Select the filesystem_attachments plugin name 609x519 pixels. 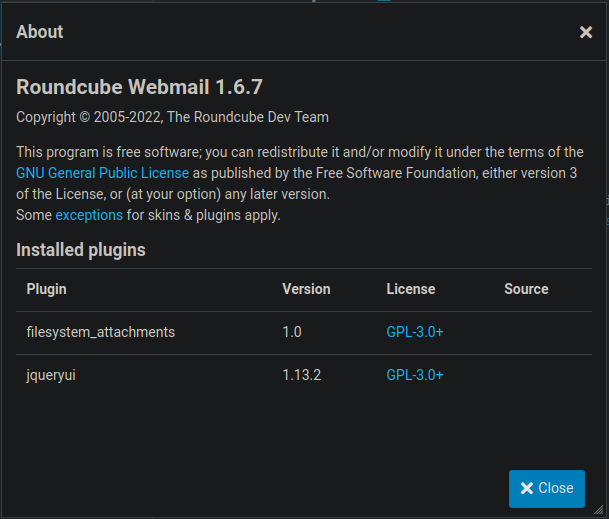point(101,332)
